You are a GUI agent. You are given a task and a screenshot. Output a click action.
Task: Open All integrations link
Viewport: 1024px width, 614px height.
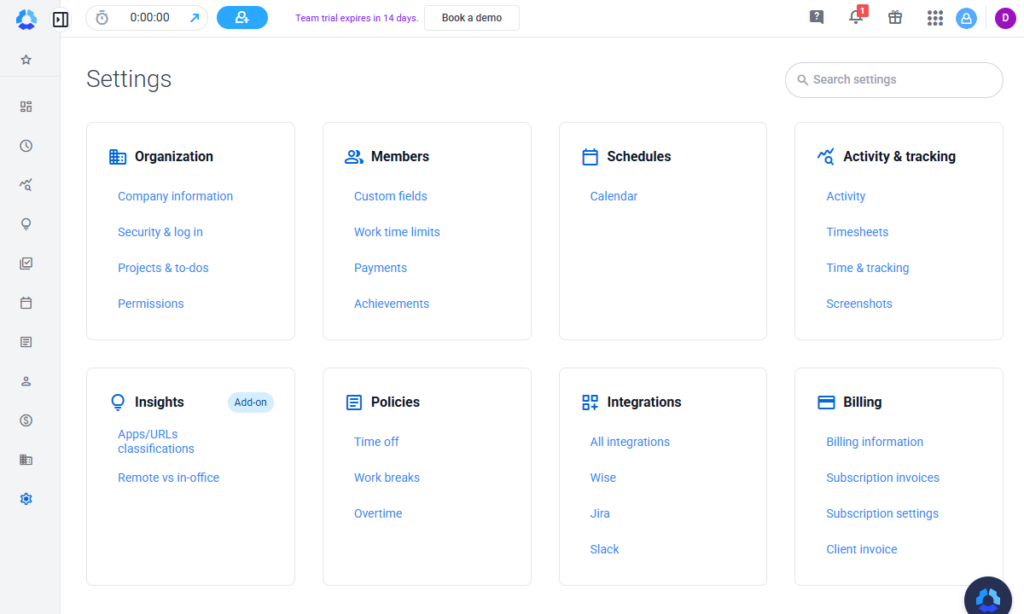click(x=630, y=442)
